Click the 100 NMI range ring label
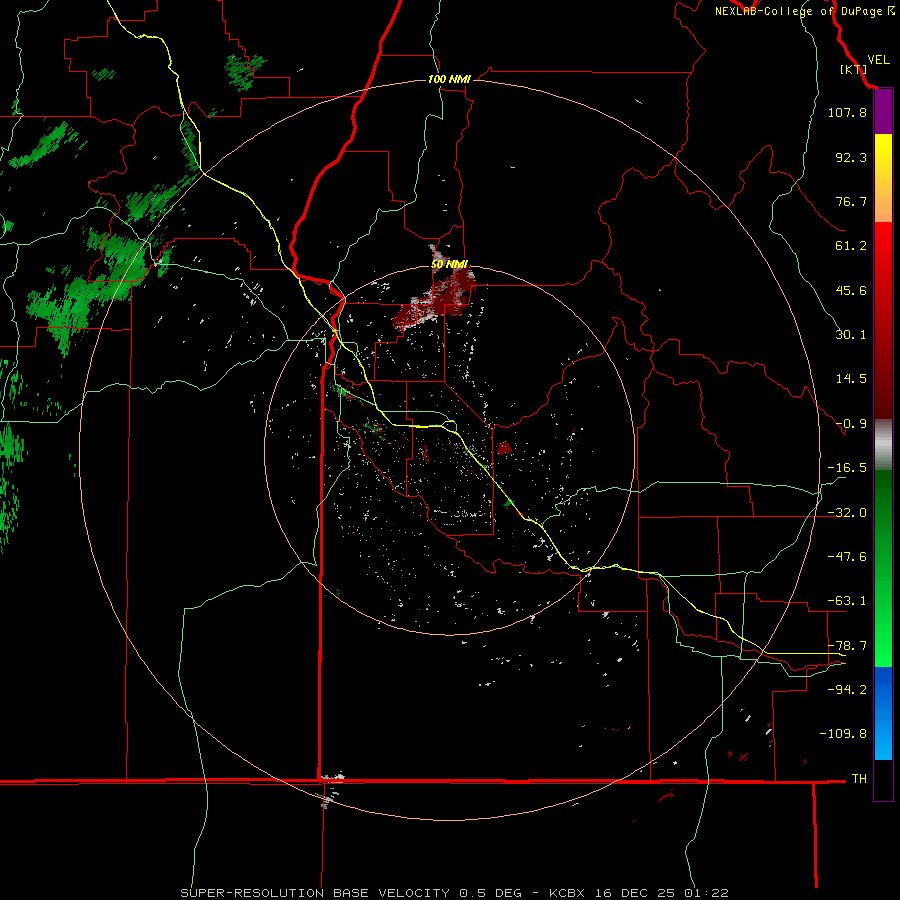 [449, 79]
